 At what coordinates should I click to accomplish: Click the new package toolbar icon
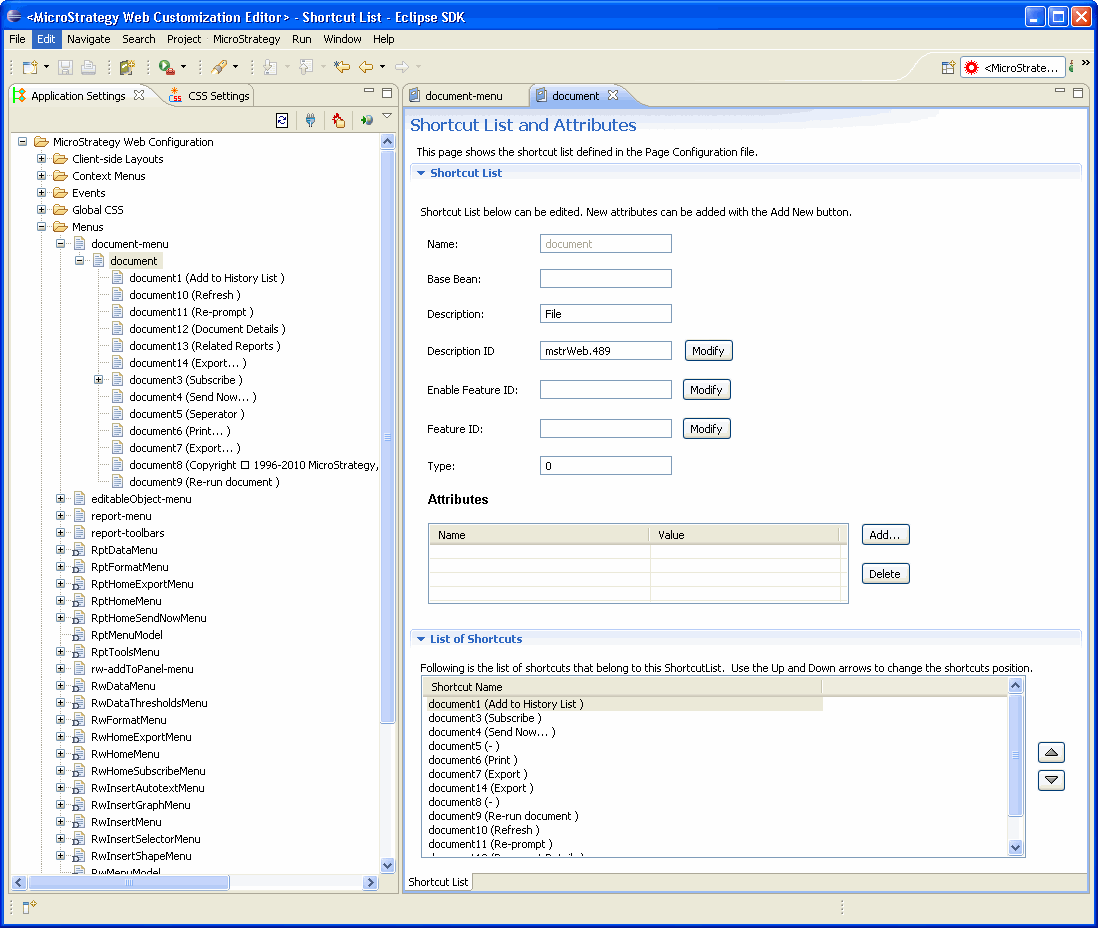[127, 67]
